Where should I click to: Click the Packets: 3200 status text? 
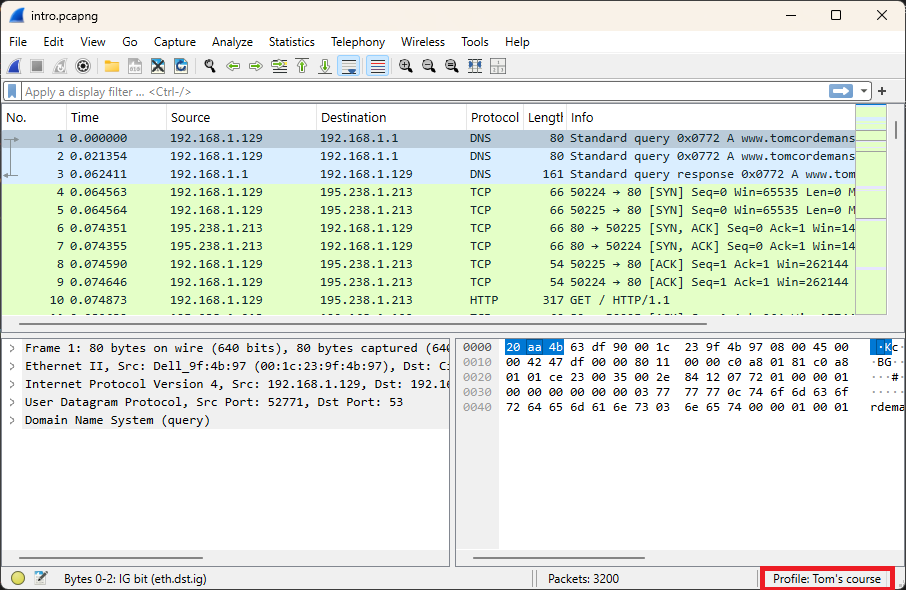pos(583,578)
